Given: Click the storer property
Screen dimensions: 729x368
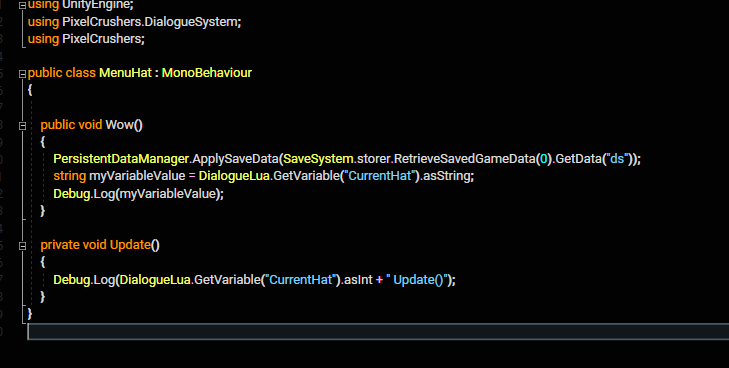Looking at the screenshot, I should click(x=374, y=159).
